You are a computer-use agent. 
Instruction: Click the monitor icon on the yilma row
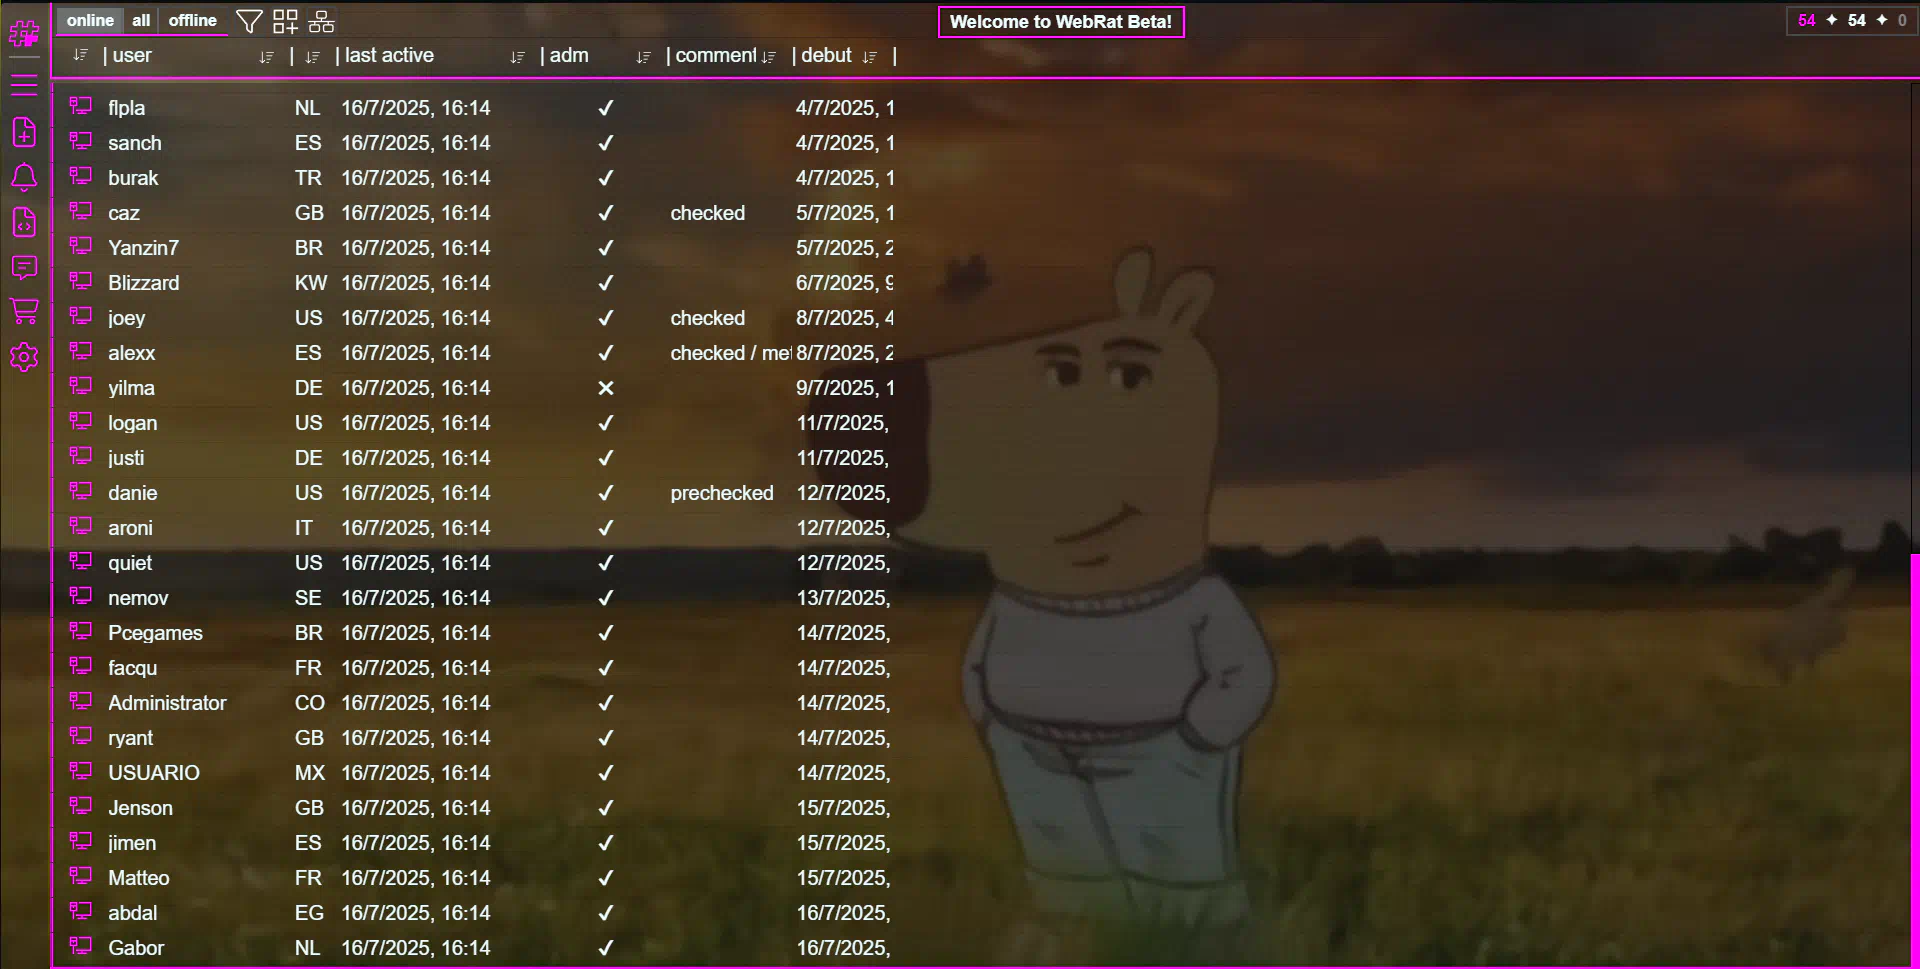point(81,386)
